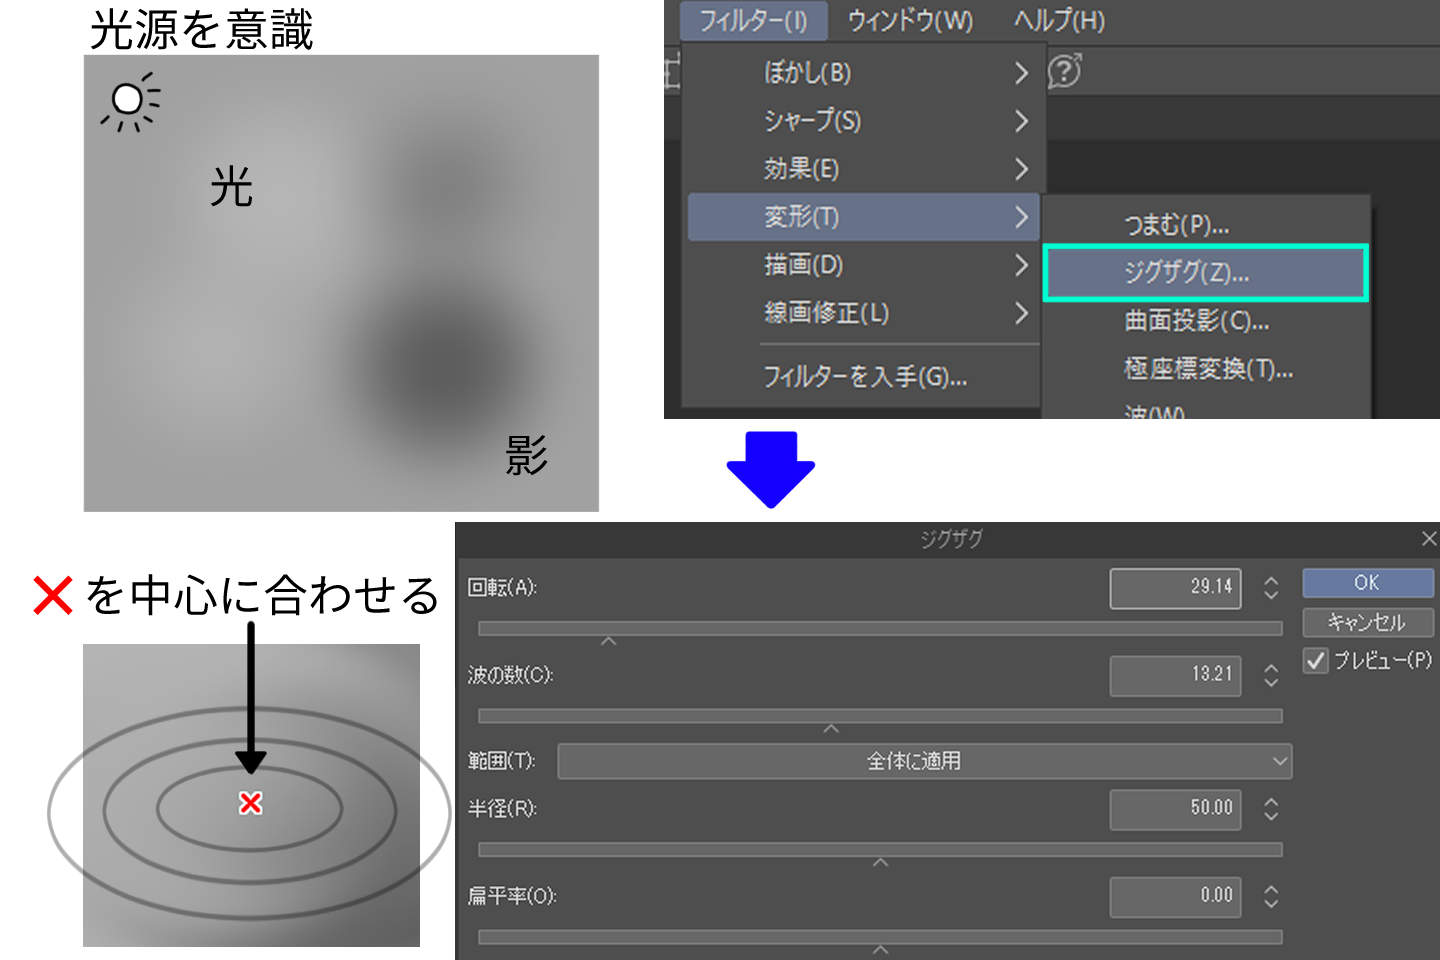Click the 回転(A) value field showing 29.14

click(1175, 588)
